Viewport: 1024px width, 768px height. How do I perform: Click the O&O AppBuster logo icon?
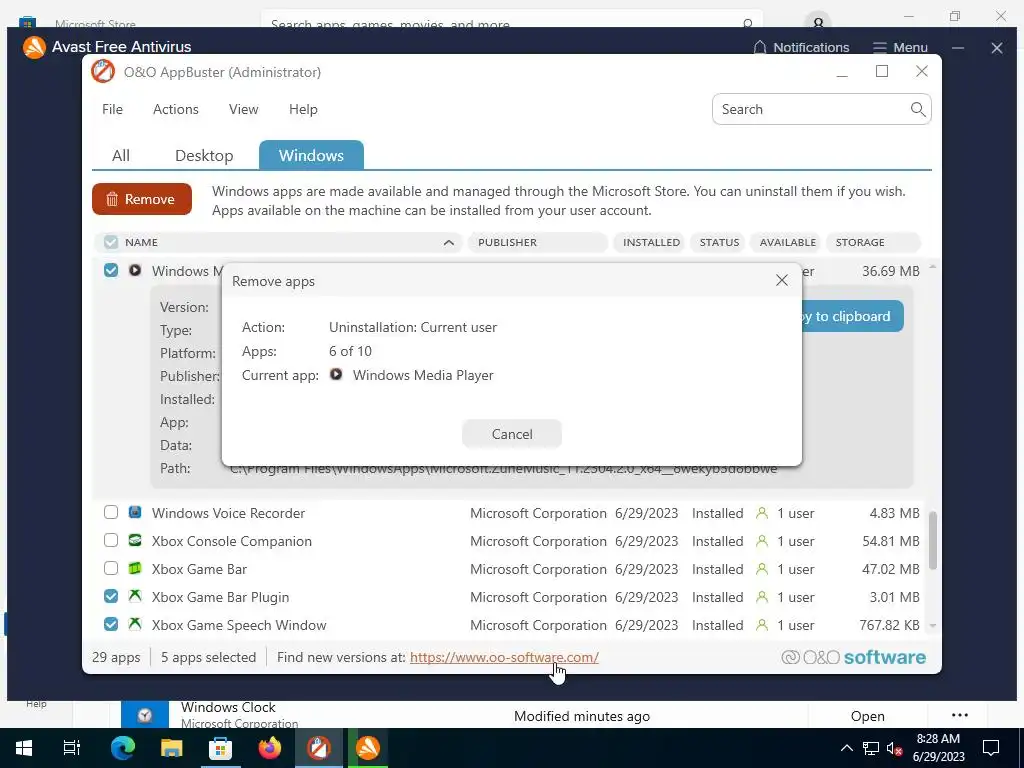point(103,72)
